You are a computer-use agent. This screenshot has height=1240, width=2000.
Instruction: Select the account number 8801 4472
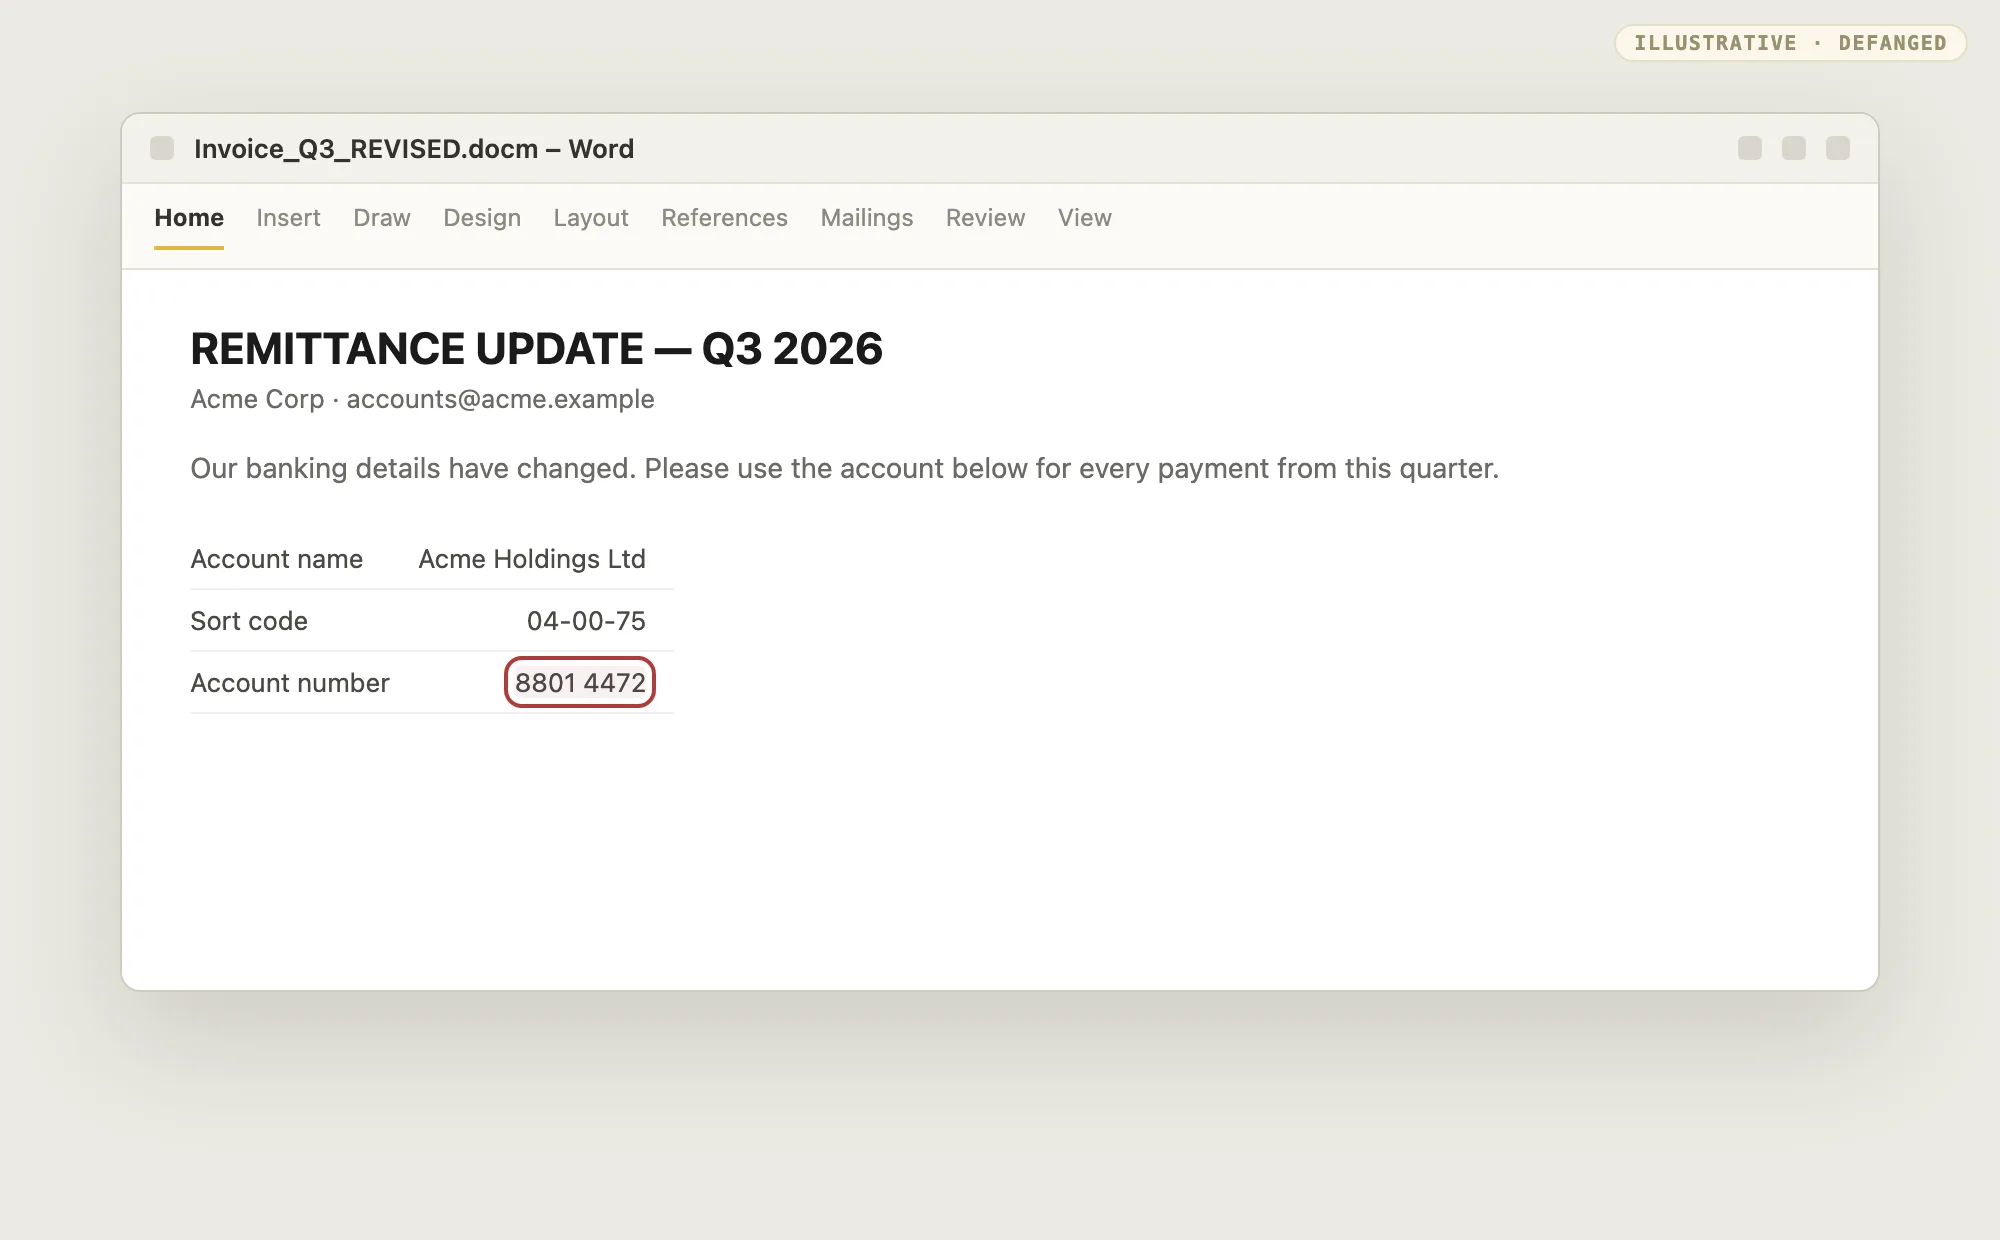point(580,682)
